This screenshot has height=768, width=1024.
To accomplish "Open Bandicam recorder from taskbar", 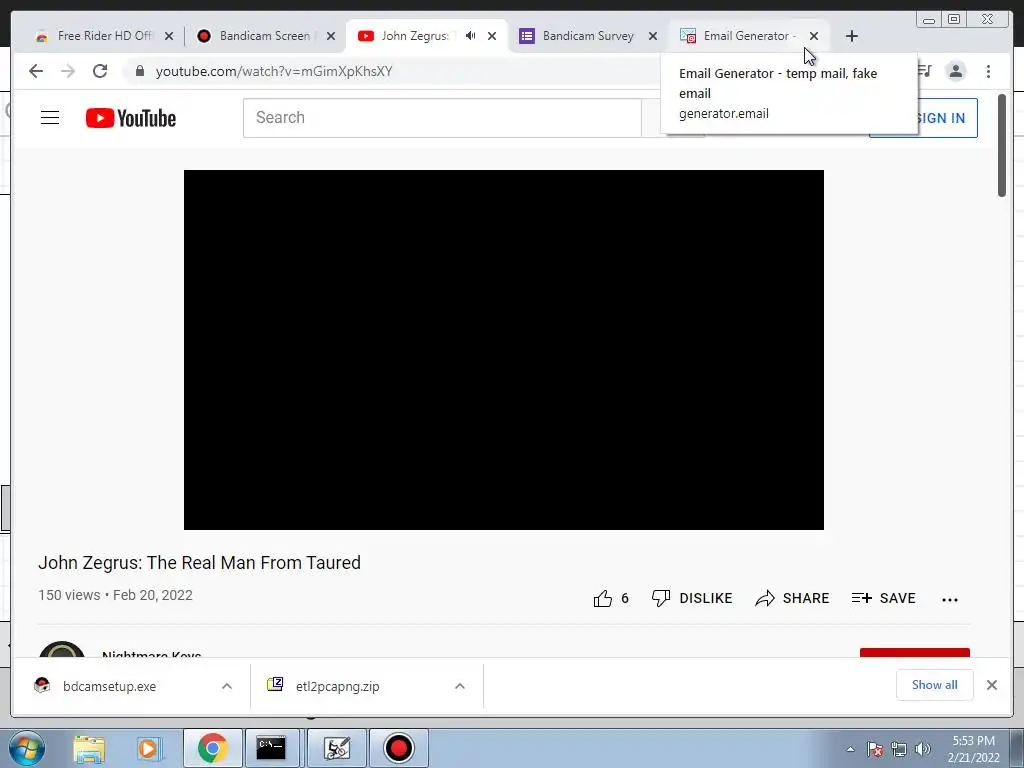I will [399, 748].
